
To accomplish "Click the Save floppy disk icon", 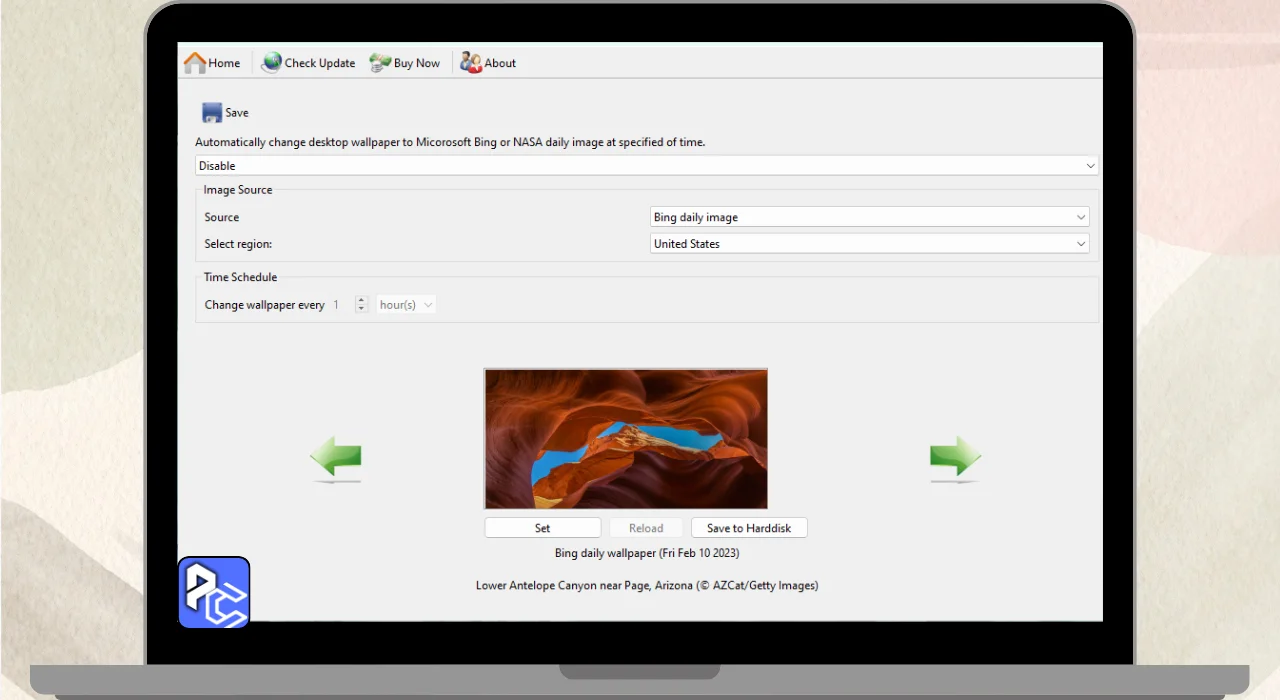I will click(212, 113).
